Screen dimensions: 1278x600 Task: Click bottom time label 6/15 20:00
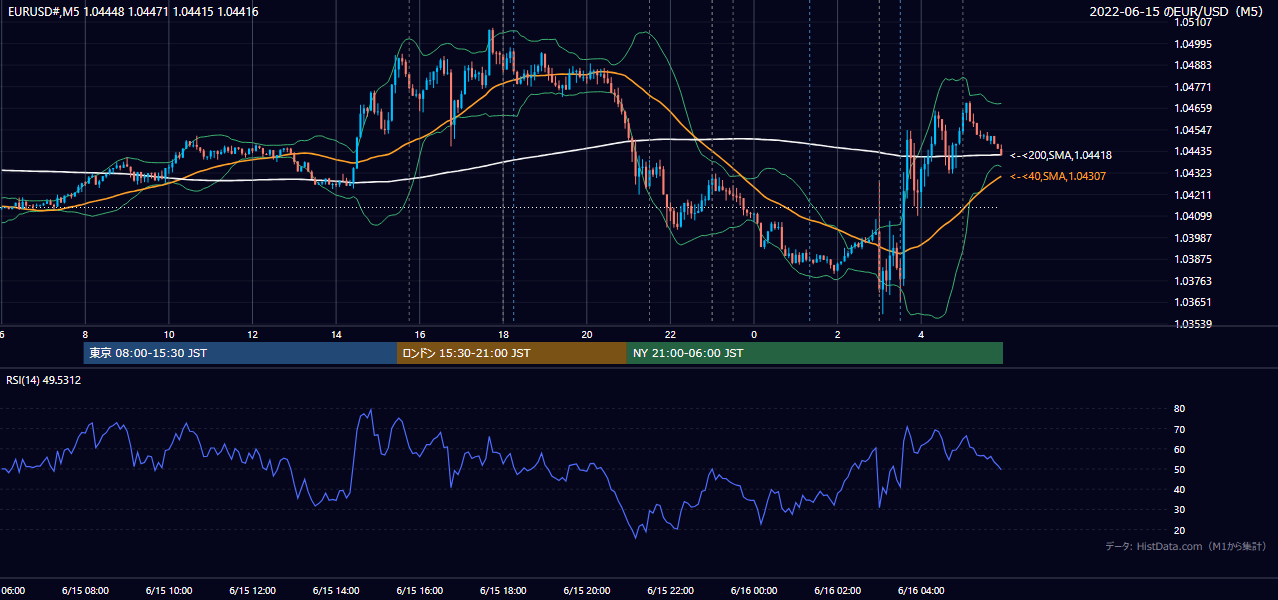click(586, 591)
